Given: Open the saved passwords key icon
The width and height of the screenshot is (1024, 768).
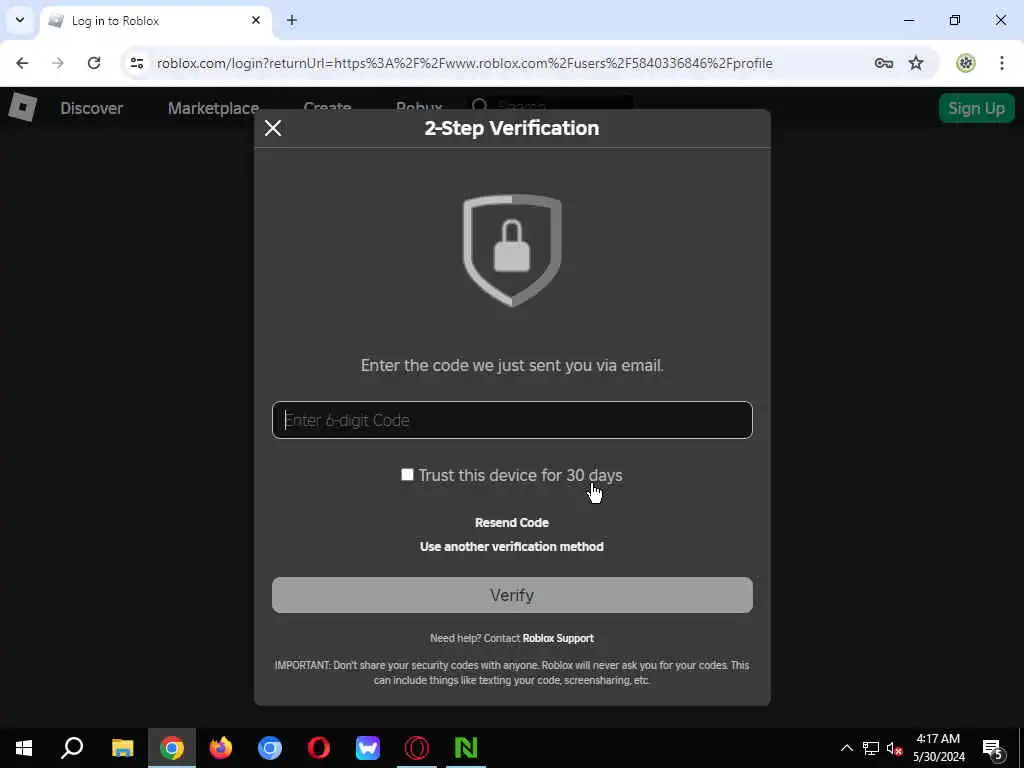Looking at the screenshot, I should click(884, 63).
